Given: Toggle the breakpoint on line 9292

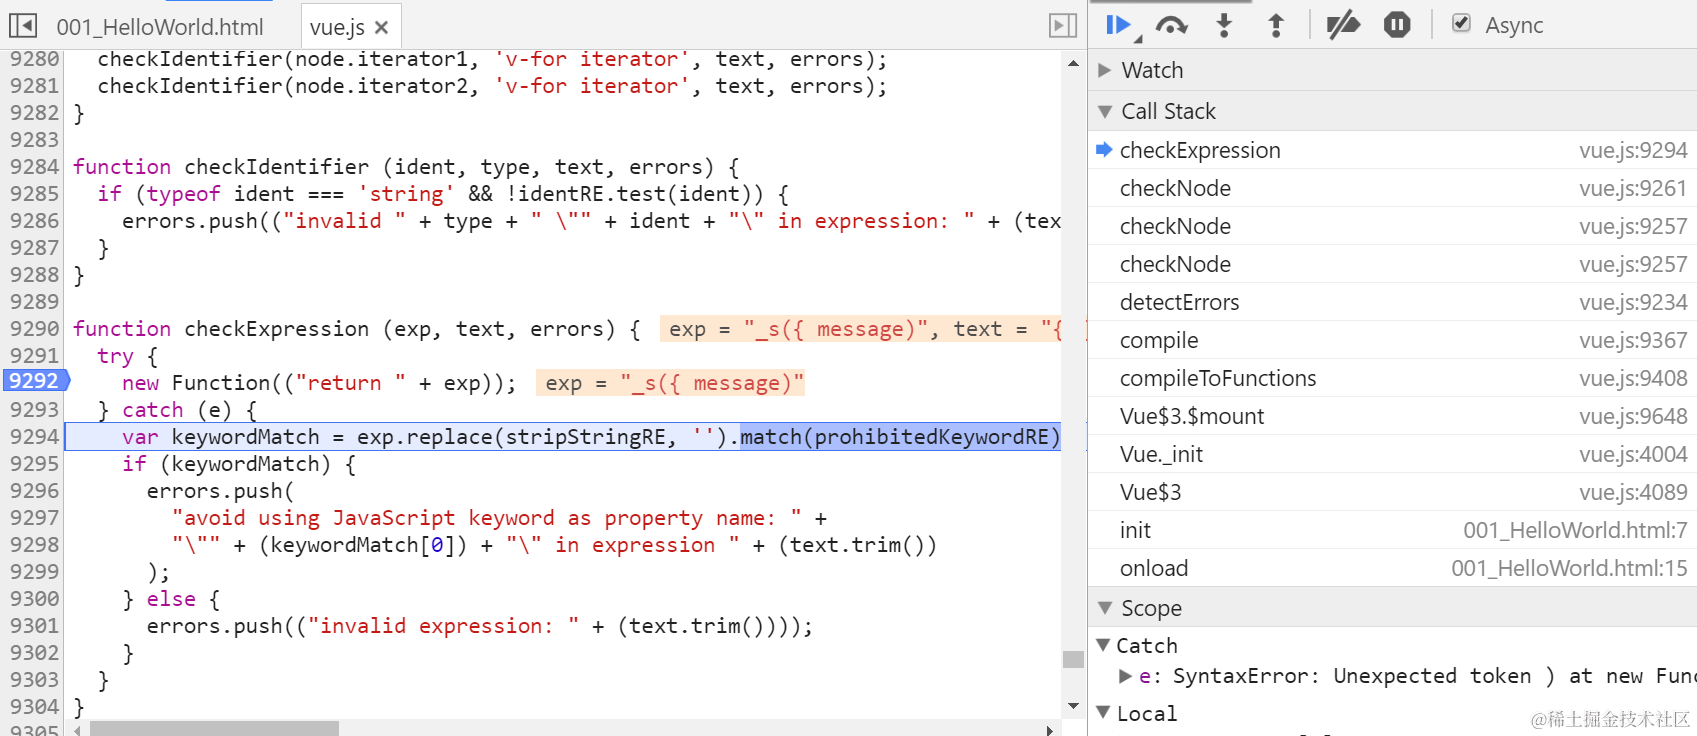Looking at the screenshot, I should pyautogui.click(x=34, y=381).
